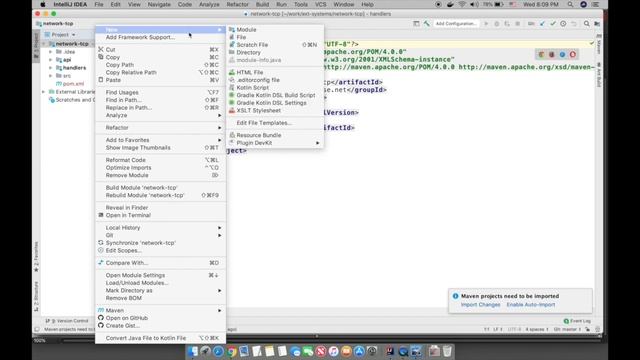This screenshot has width=640, height=360.
Task: Open the Event Log in status bar
Action: click(x=577, y=321)
